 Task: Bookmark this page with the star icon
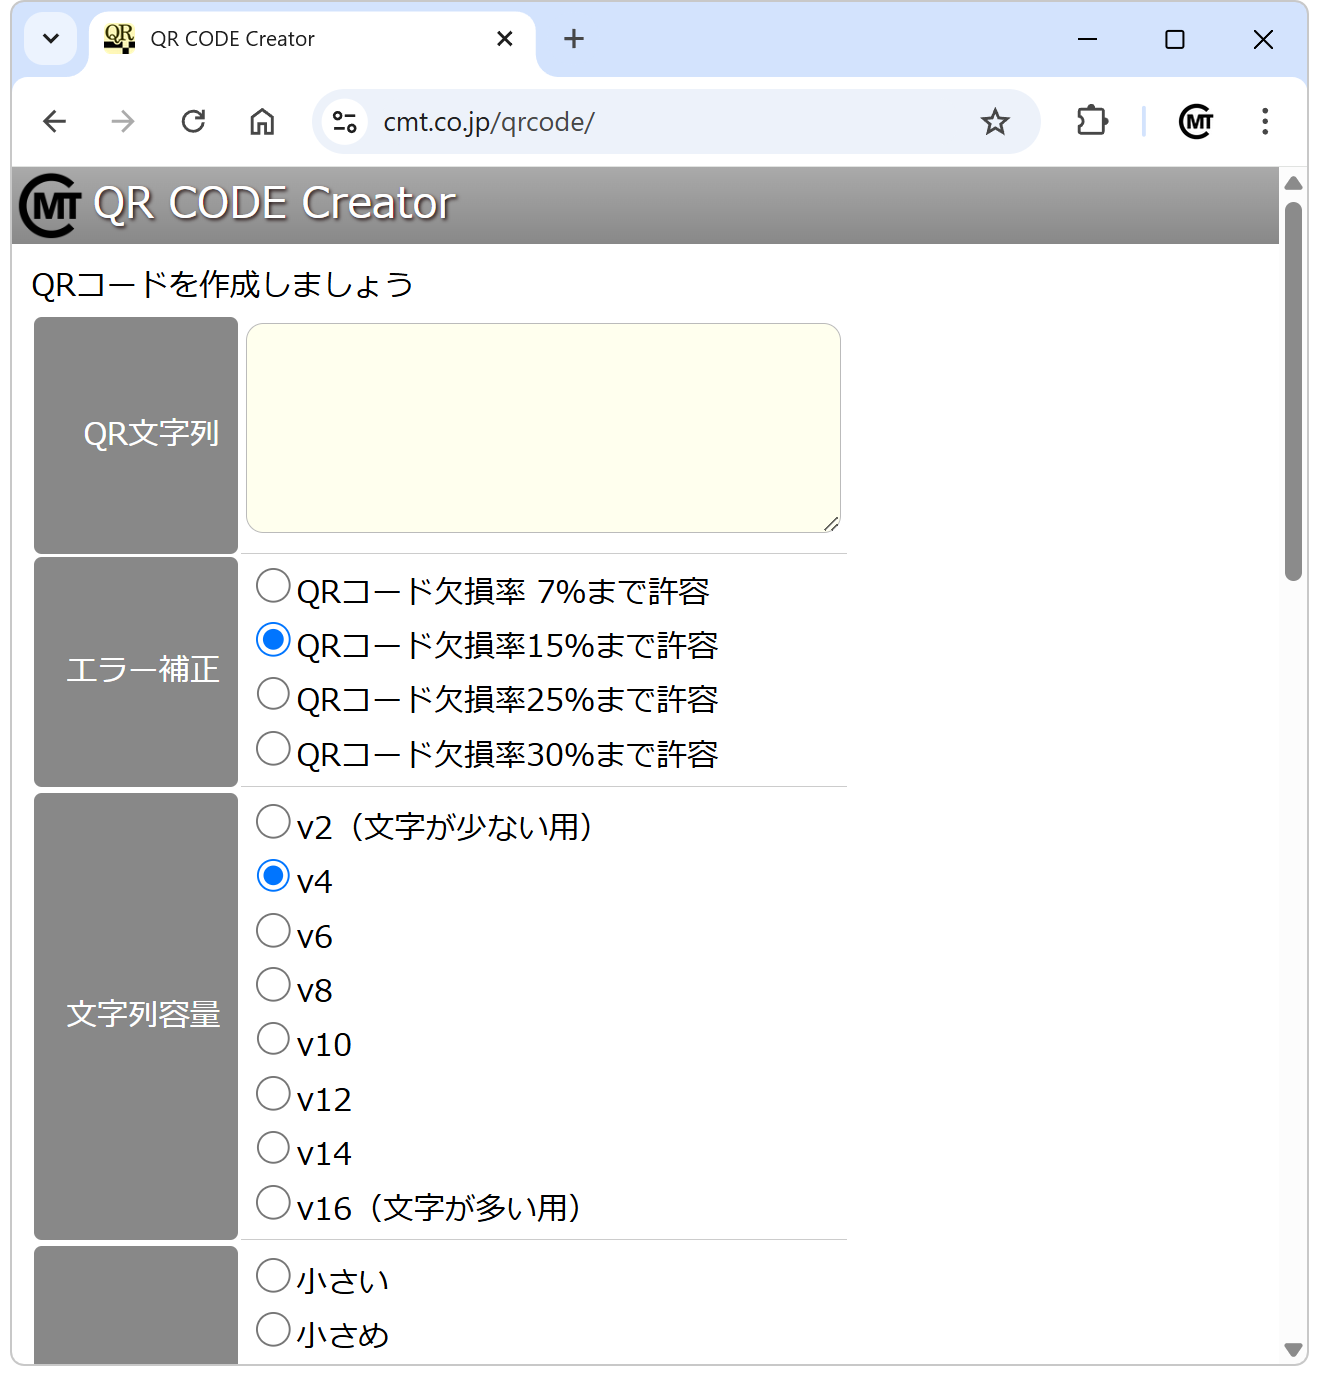coord(995,122)
